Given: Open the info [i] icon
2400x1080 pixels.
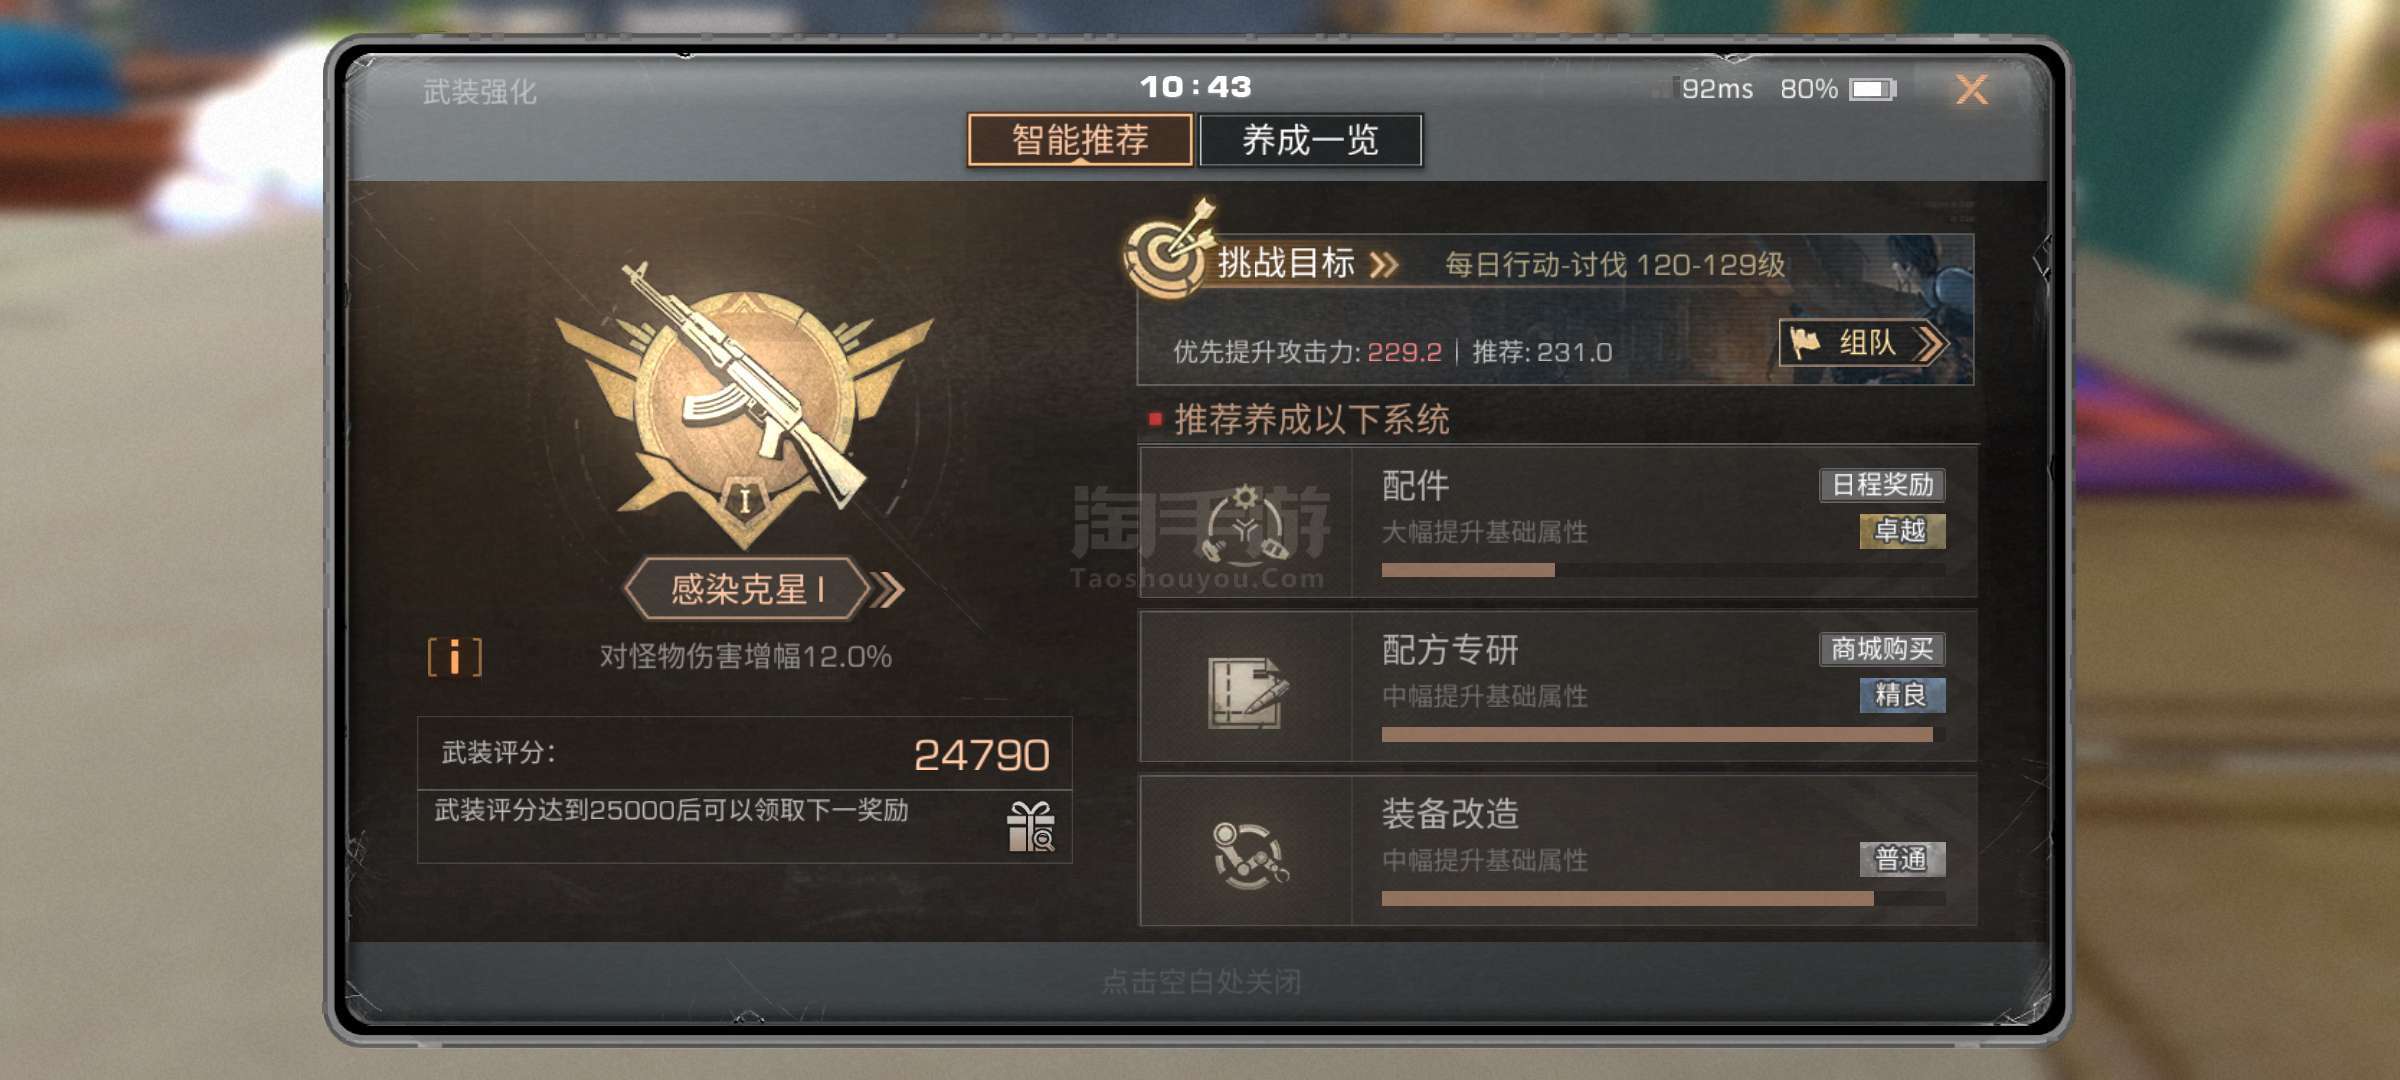Looking at the screenshot, I should pyautogui.click(x=455, y=657).
